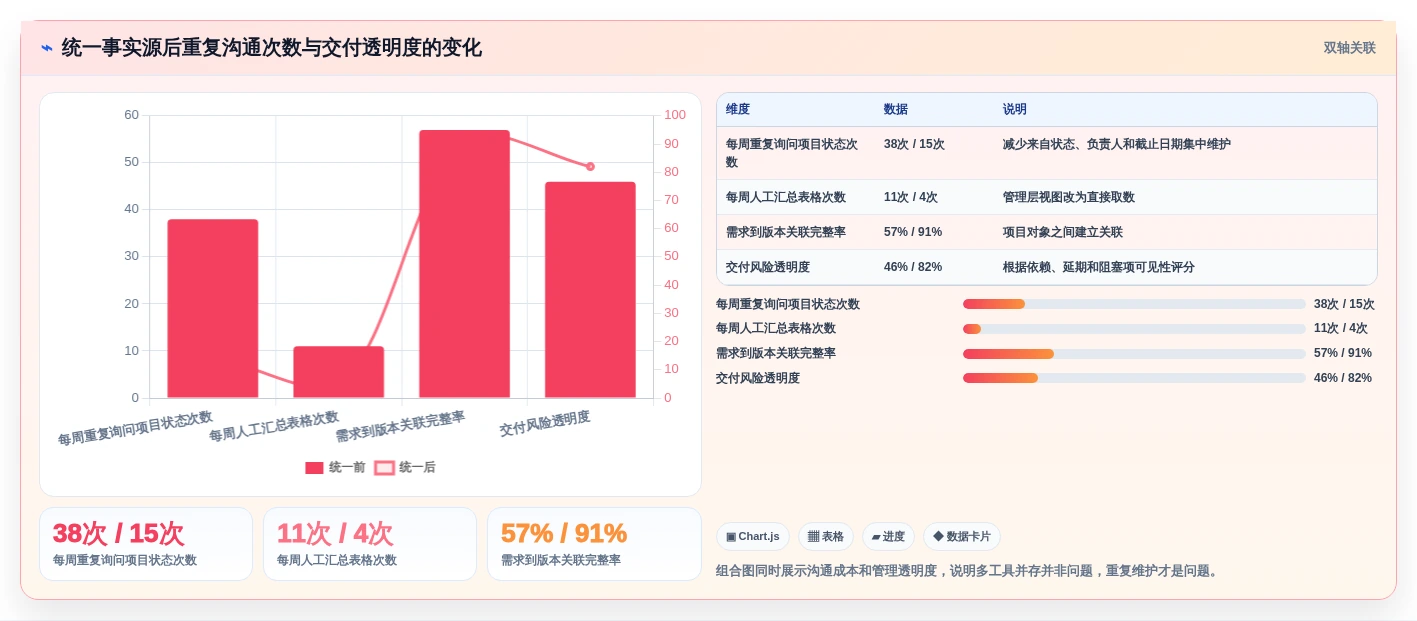
Task: Click progress bar for 每周重复询问项目状态次数
Action: click(1134, 304)
